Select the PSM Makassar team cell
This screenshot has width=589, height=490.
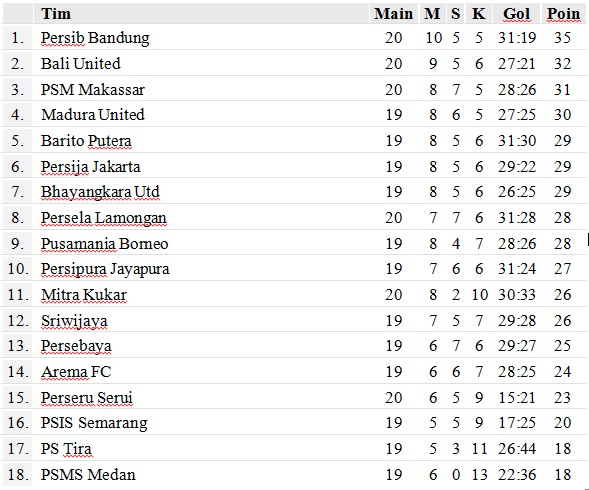coord(93,90)
